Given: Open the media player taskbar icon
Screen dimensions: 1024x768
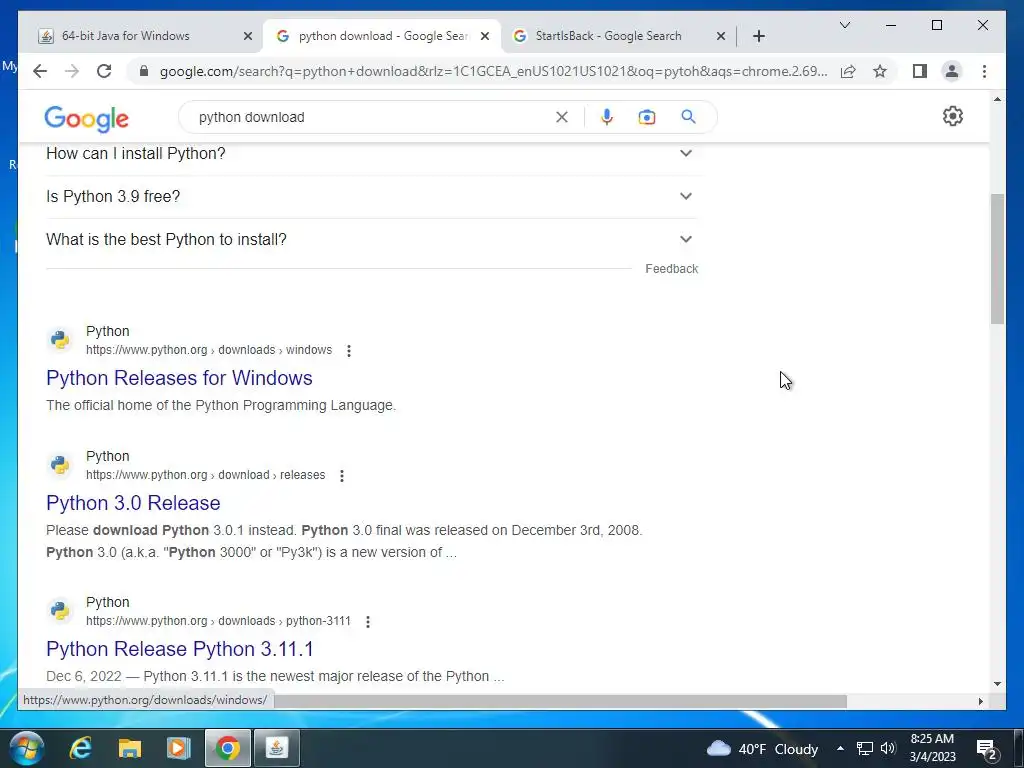Looking at the screenshot, I should click(178, 748).
